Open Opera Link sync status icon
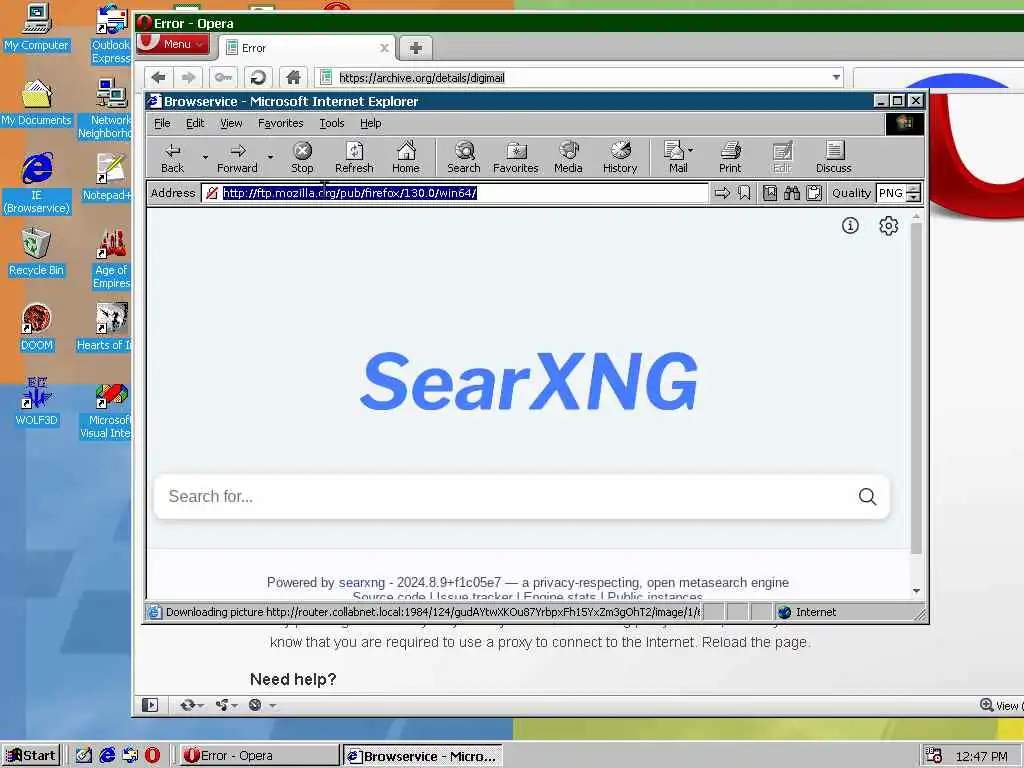The width and height of the screenshot is (1024, 768). coord(189,705)
